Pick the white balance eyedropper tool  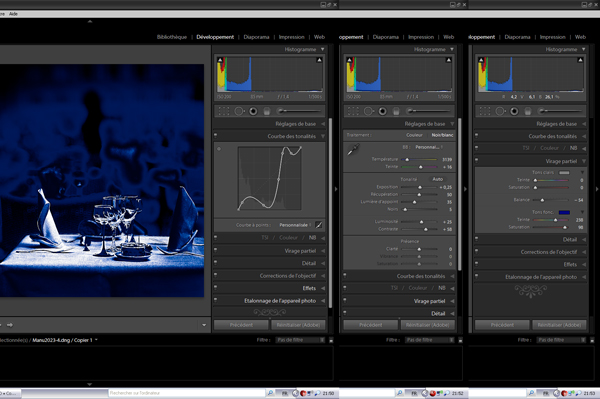(x=353, y=150)
